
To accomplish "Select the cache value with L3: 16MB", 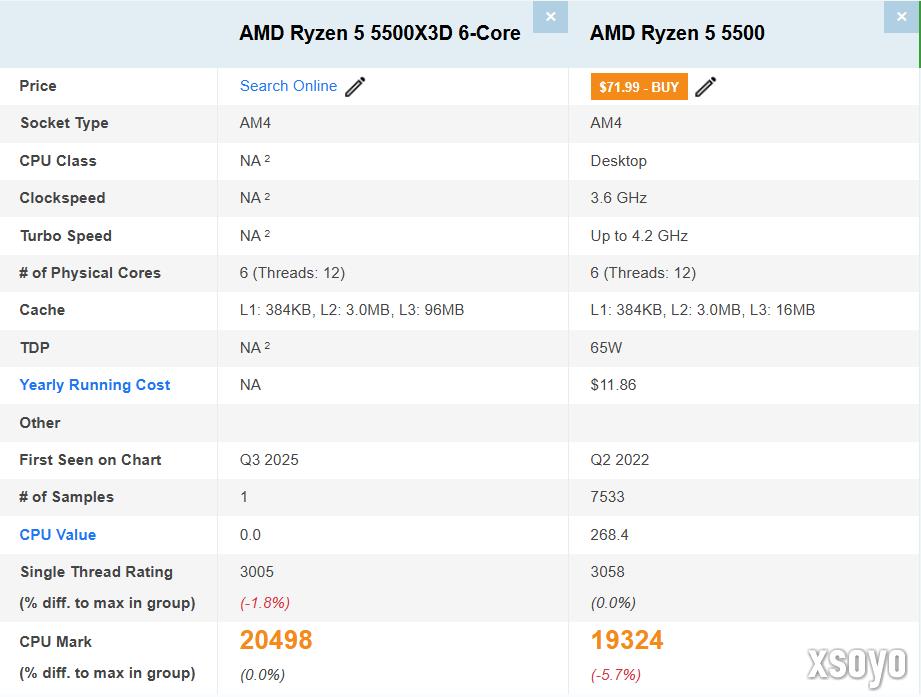I will [702, 309].
